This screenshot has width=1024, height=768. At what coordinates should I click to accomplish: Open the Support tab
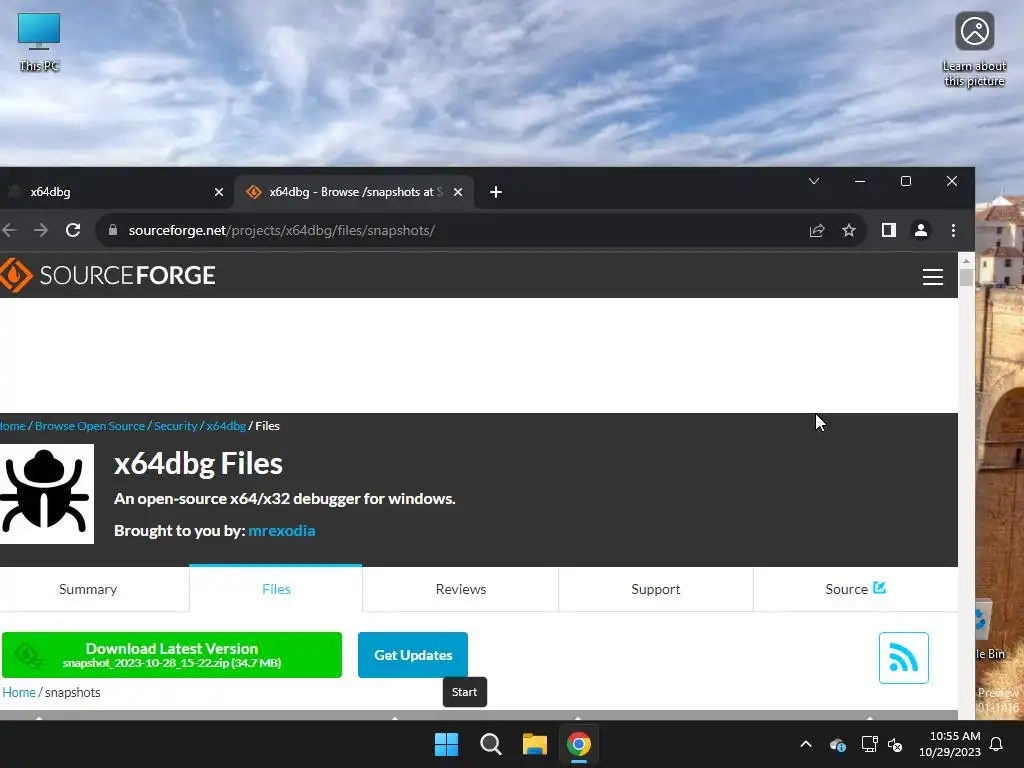pos(656,589)
